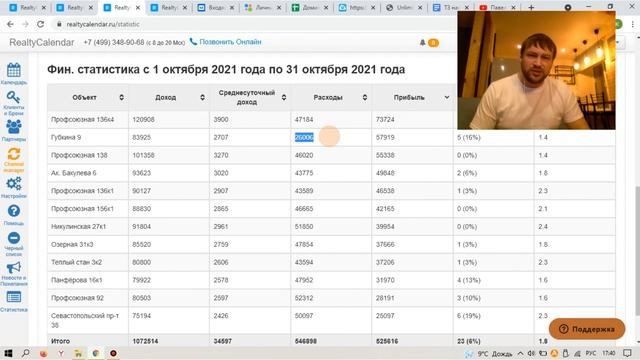The image size is (640, 360).
Task: Open Клиенты и Брони sidebar section
Action: click(x=13, y=103)
